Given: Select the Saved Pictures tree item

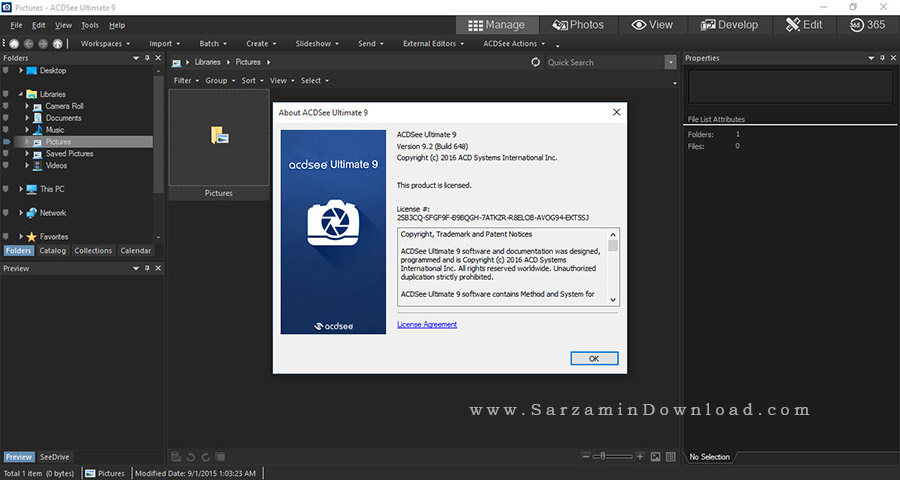Looking at the screenshot, I should pos(69,153).
